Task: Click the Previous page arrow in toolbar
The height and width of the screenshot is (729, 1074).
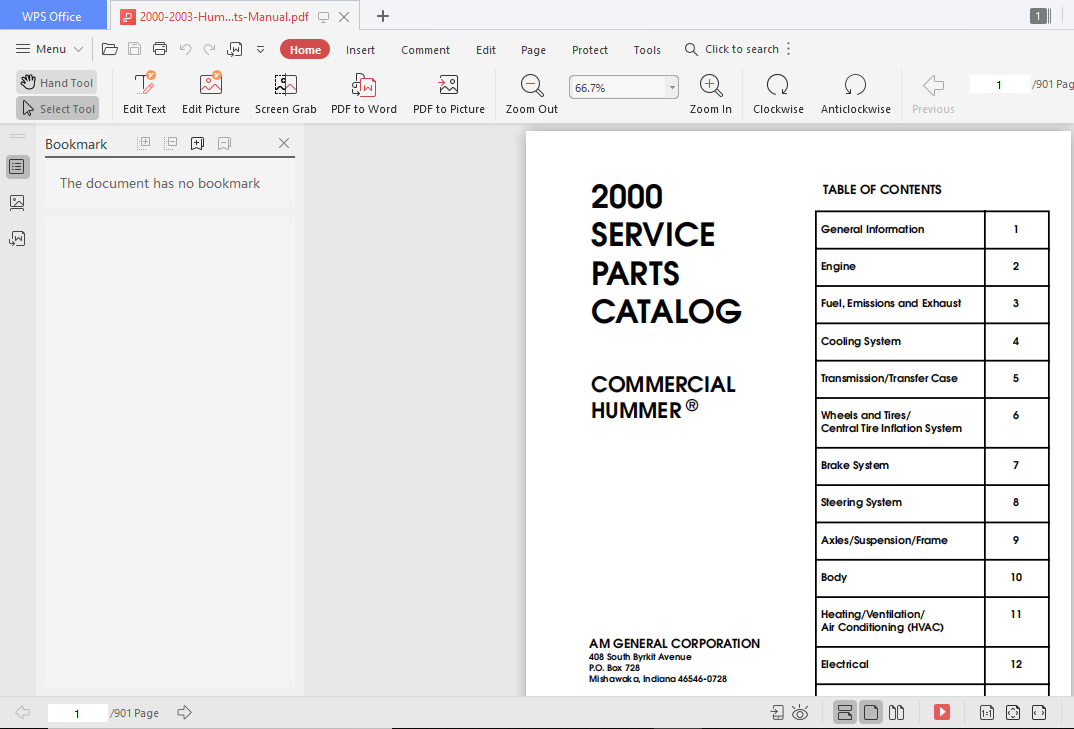Action: click(933, 92)
